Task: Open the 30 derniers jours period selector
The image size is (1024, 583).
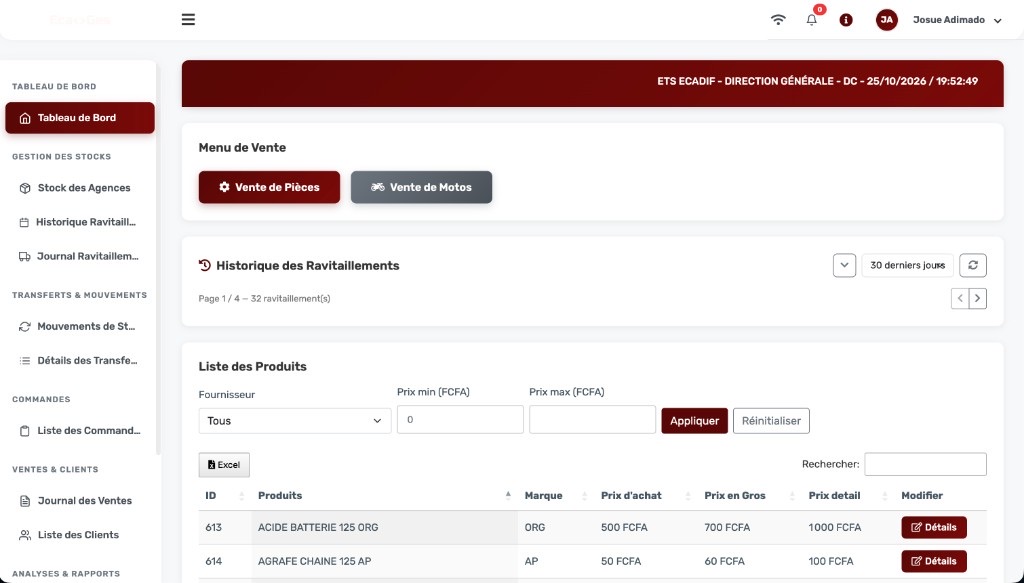Action: click(908, 266)
